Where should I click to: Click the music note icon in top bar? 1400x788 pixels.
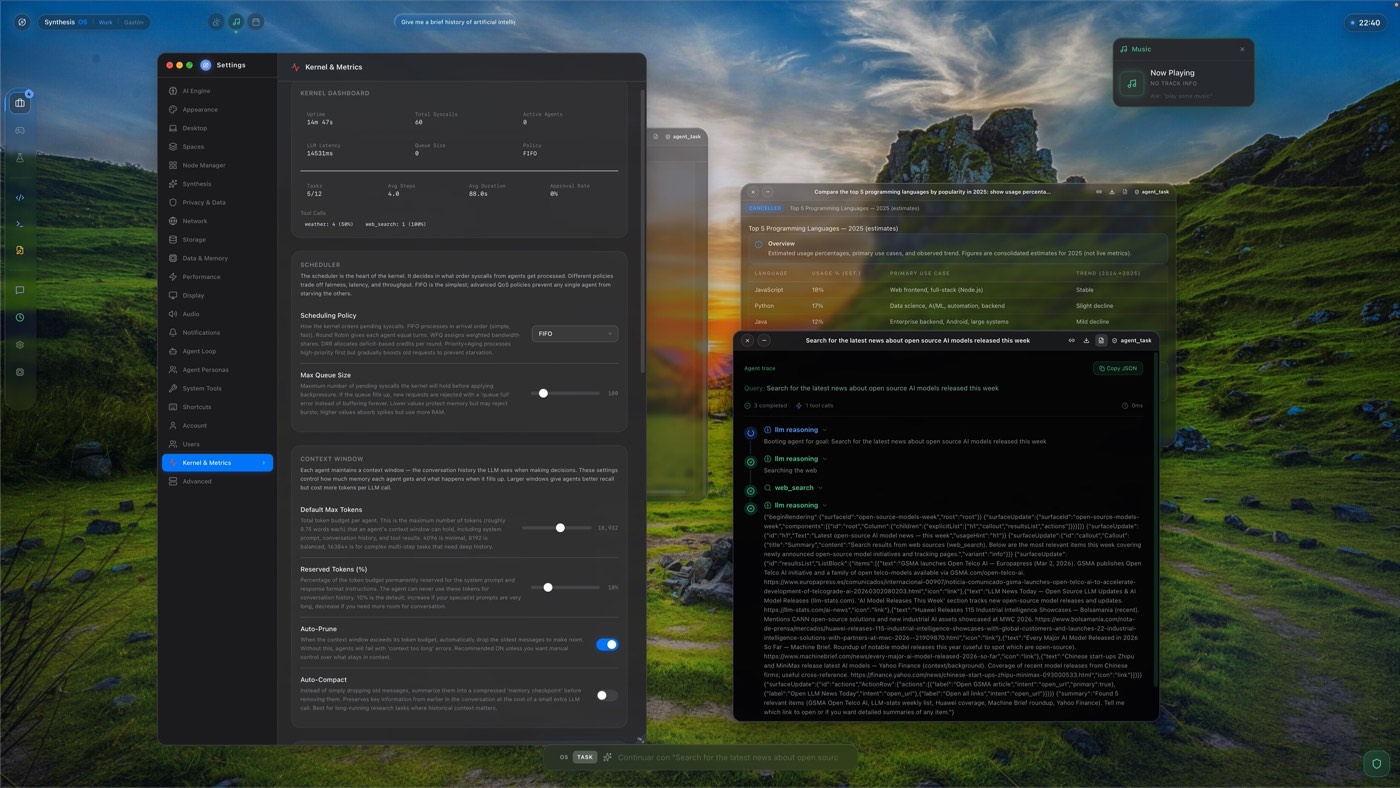click(236, 22)
